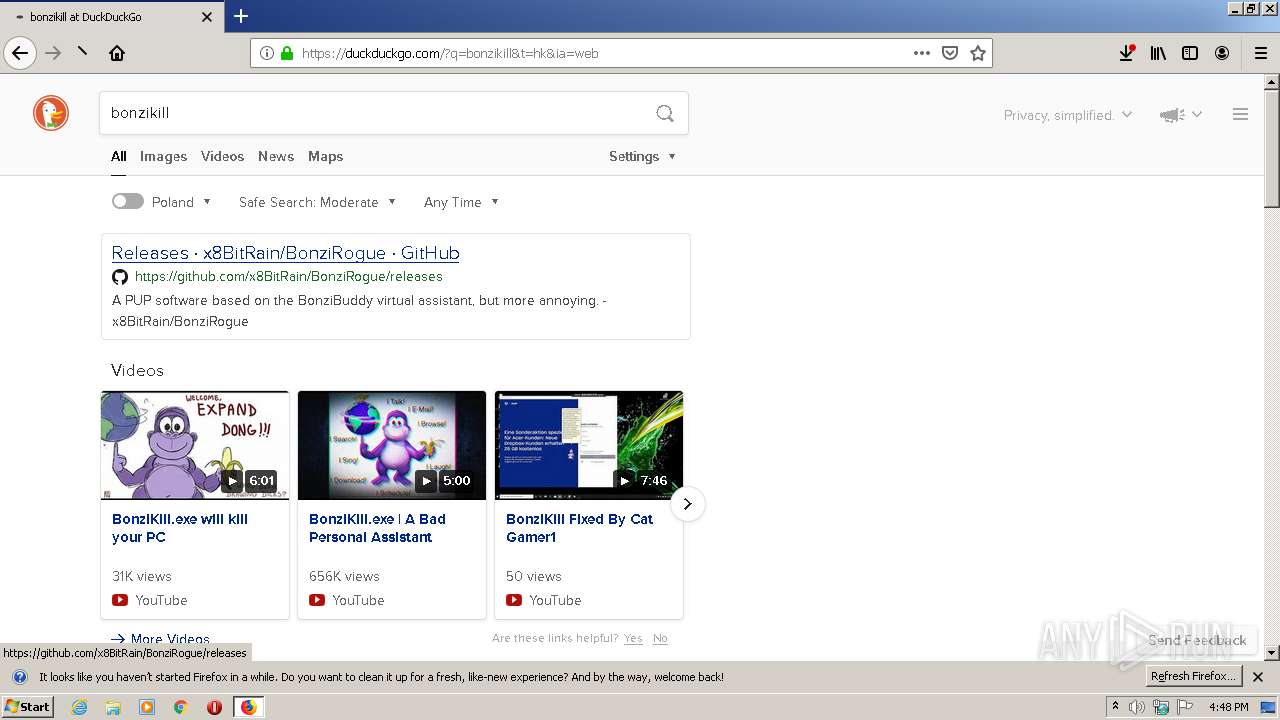Close the bonzikill browser tab
The height and width of the screenshot is (720, 1280).
(207, 17)
